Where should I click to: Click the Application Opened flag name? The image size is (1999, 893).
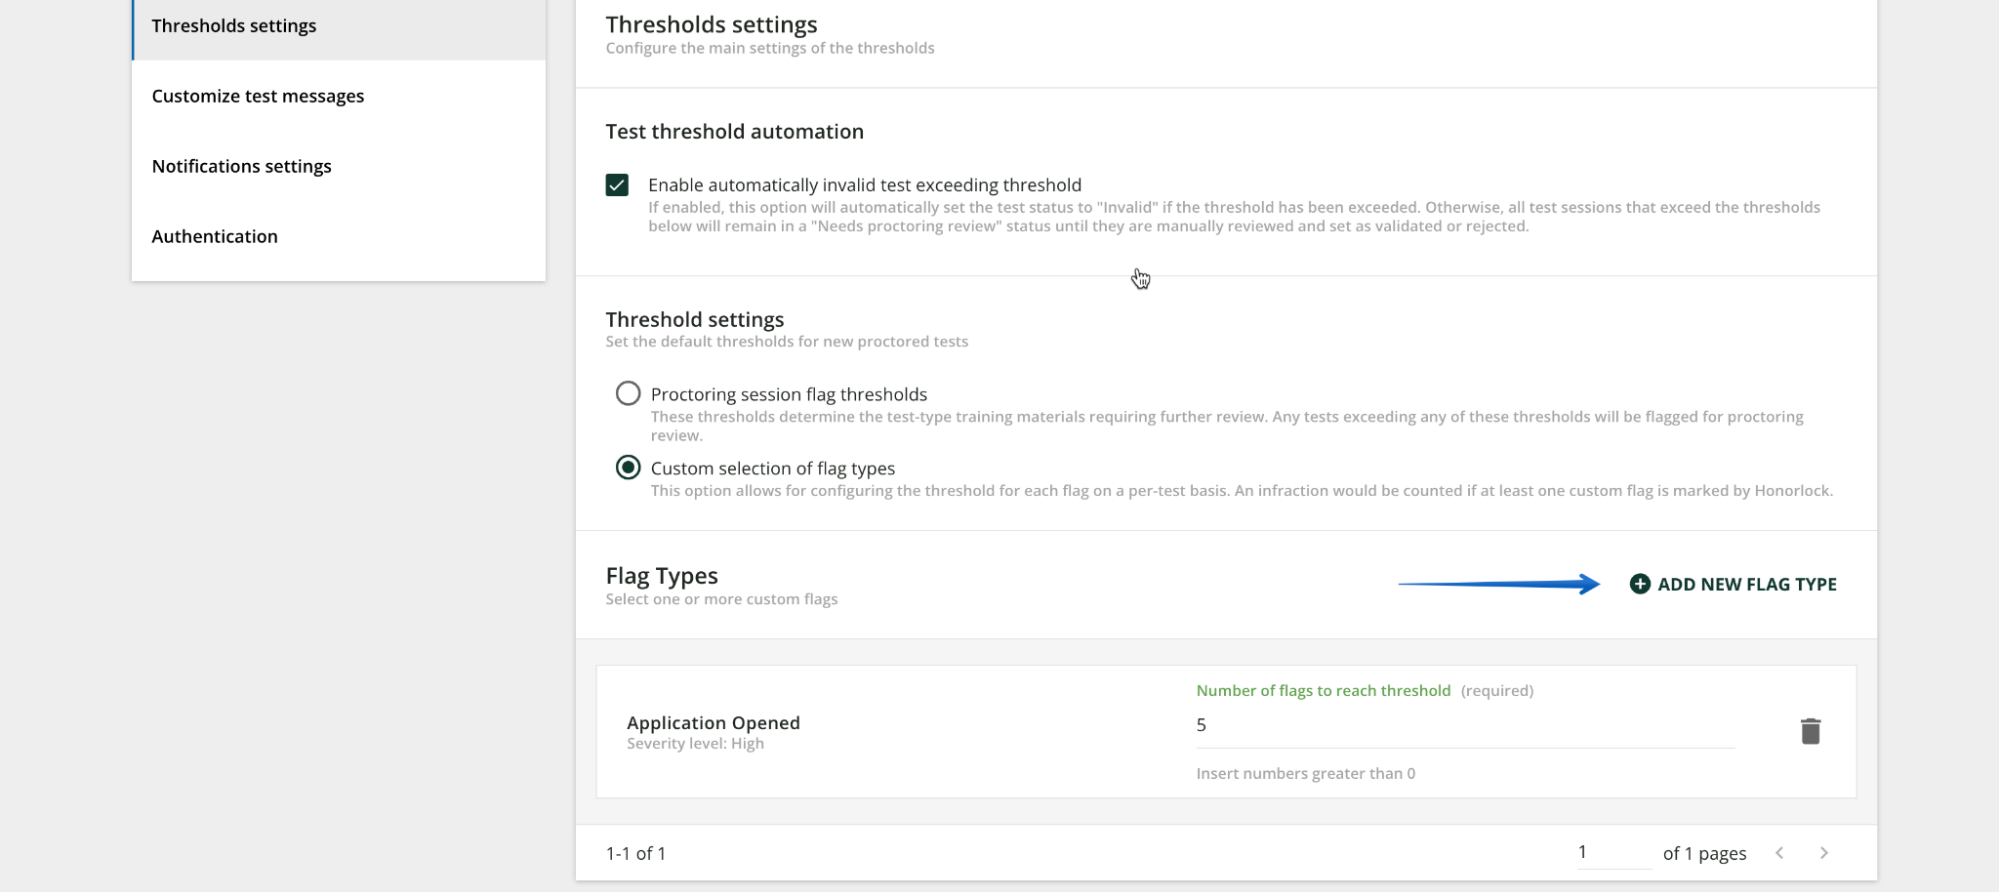click(x=713, y=722)
